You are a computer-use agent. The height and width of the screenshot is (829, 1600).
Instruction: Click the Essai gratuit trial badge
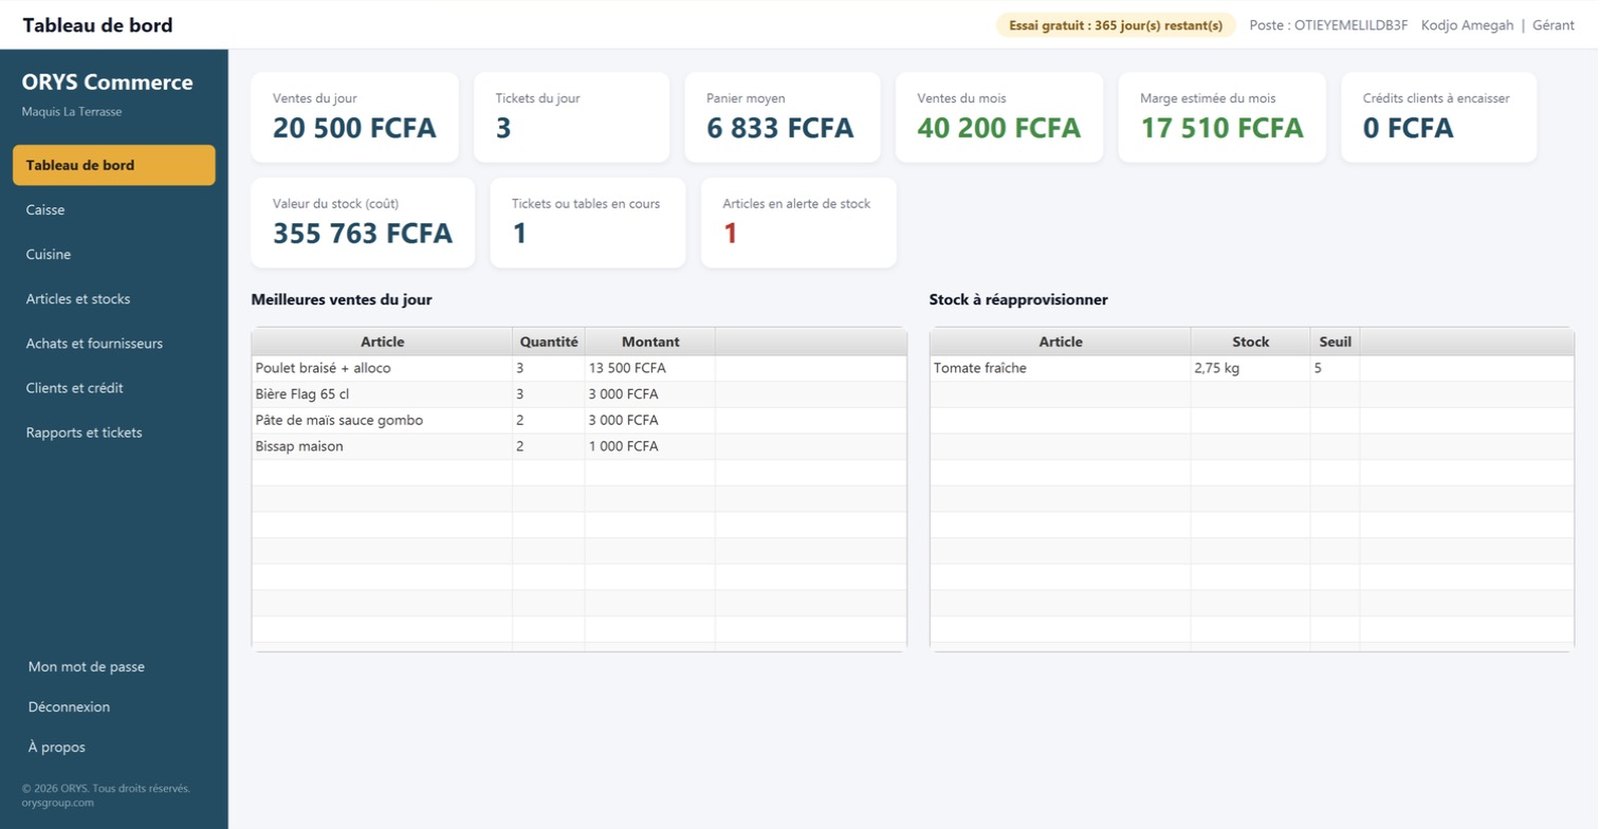pyautogui.click(x=1115, y=25)
